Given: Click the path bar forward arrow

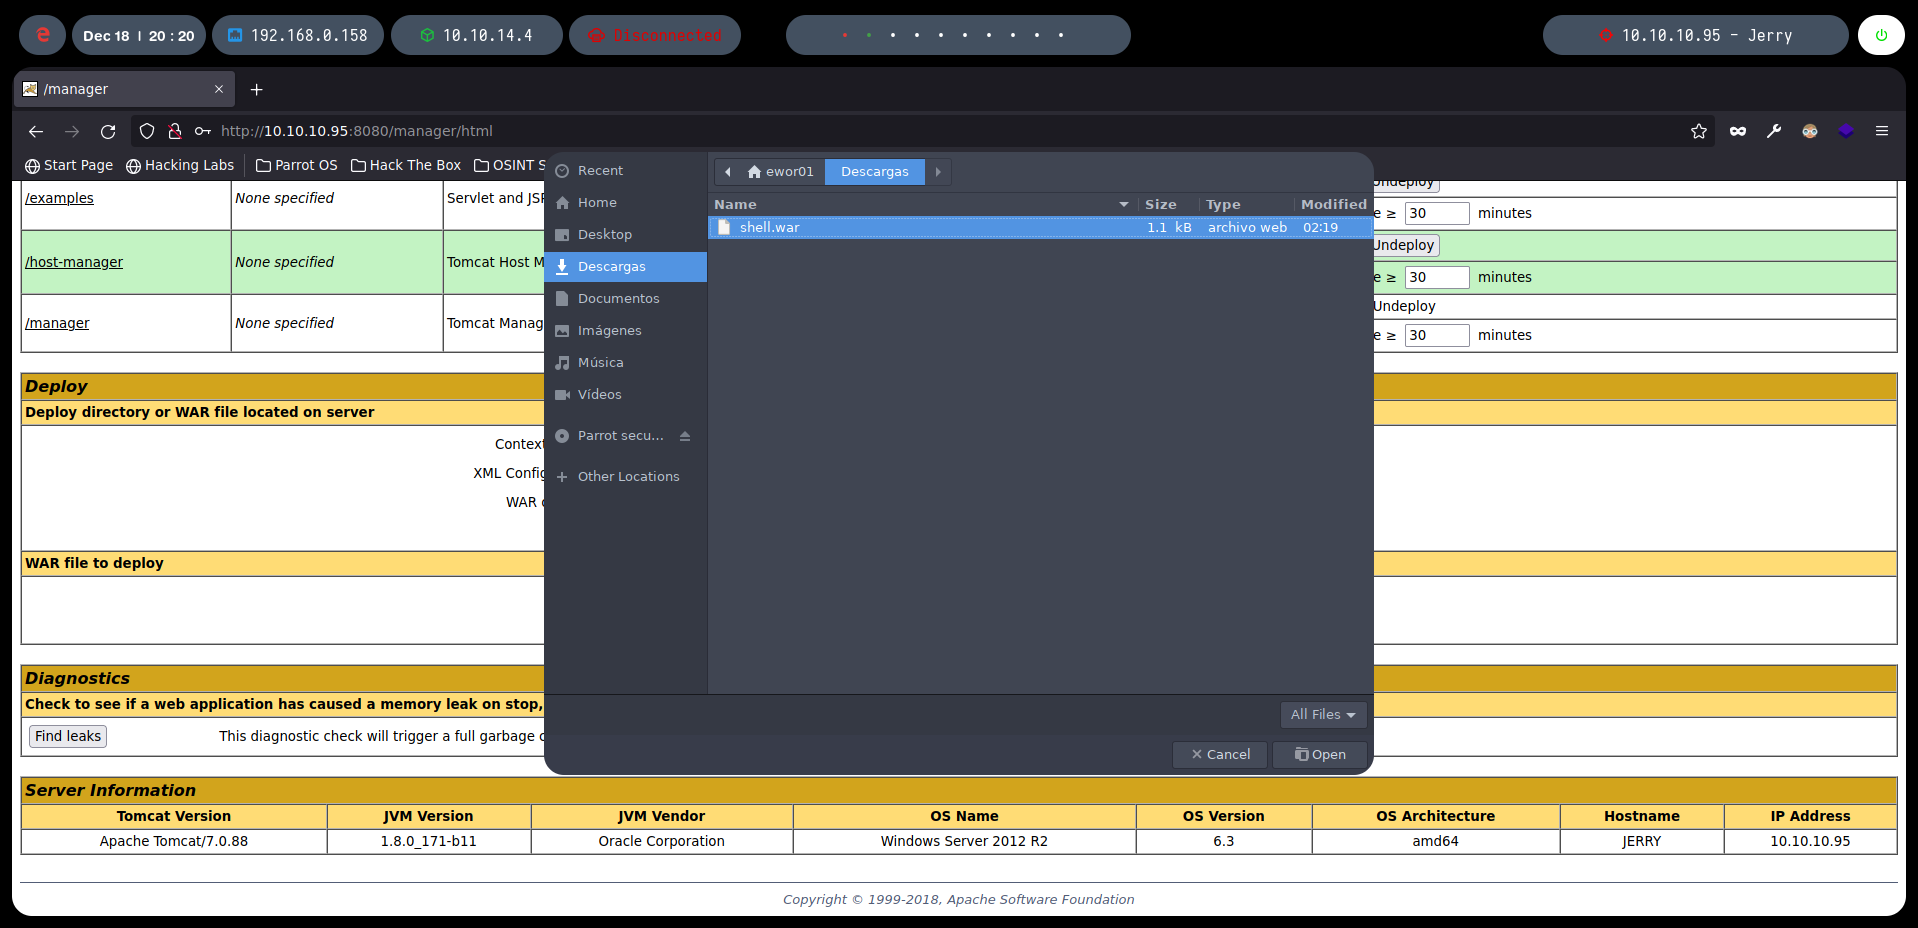Looking at the screenshot, I should (938, 172).
